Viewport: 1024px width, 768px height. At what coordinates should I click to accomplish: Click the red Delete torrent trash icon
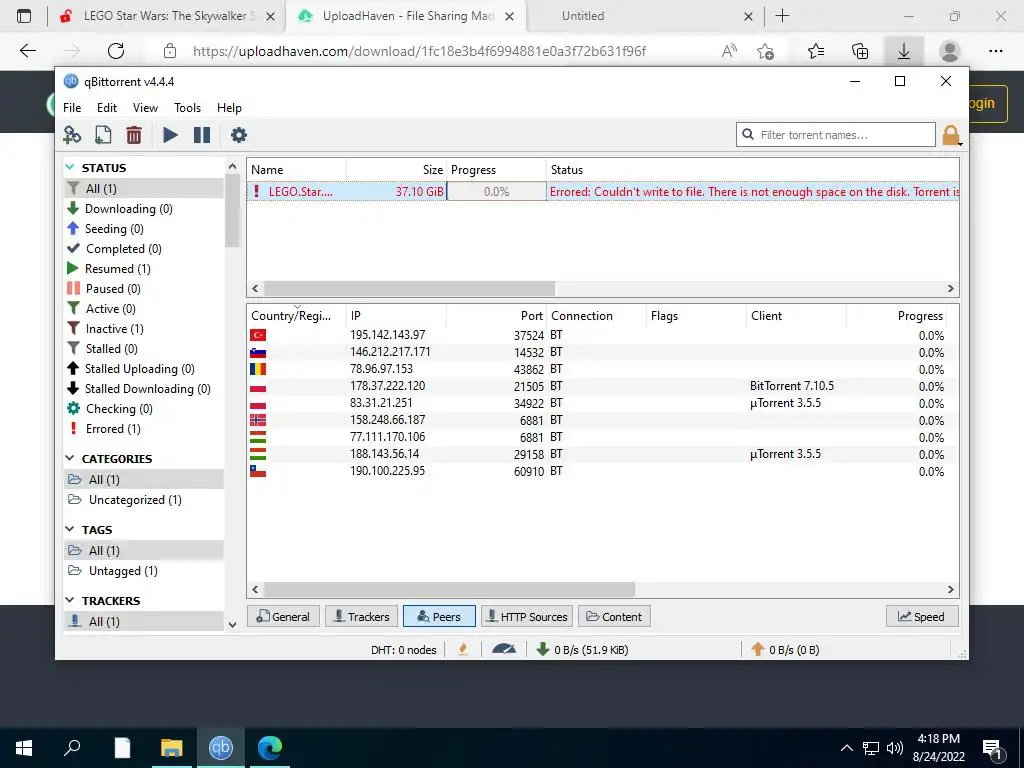(x=134, y=135)
